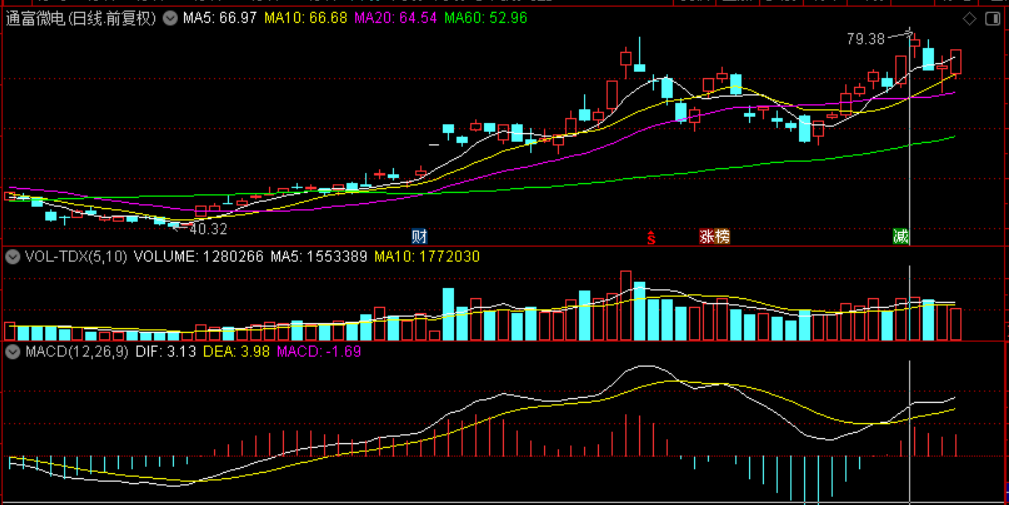This screenshot has height=505, width=1009.
Task: Click the red S marker under chart
Action: point(651,237)
